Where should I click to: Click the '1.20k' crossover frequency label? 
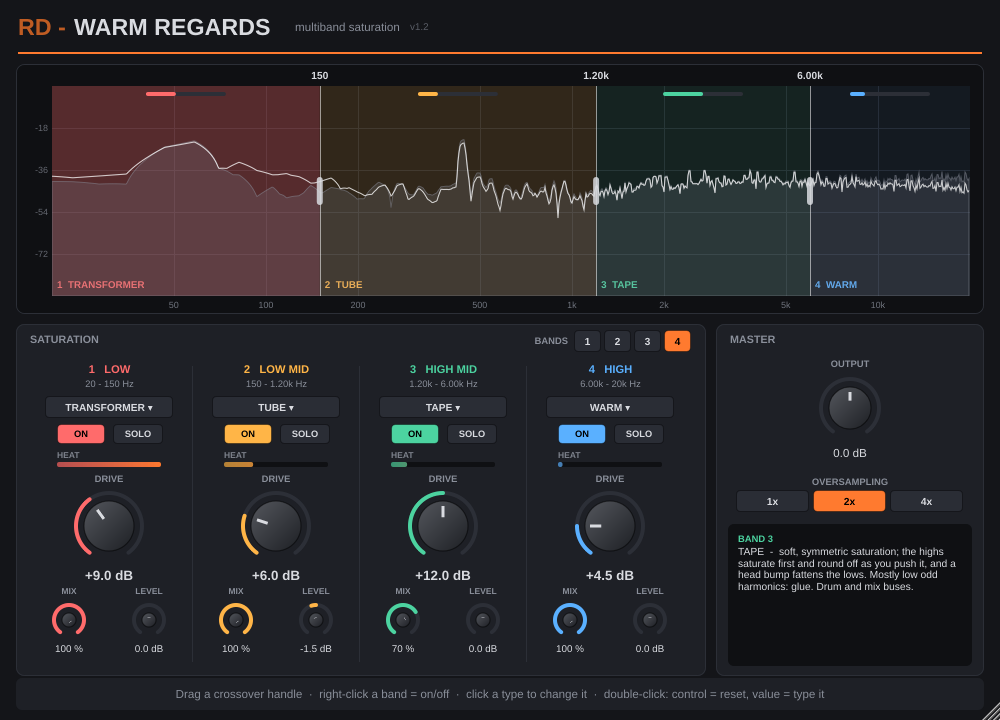596,75
